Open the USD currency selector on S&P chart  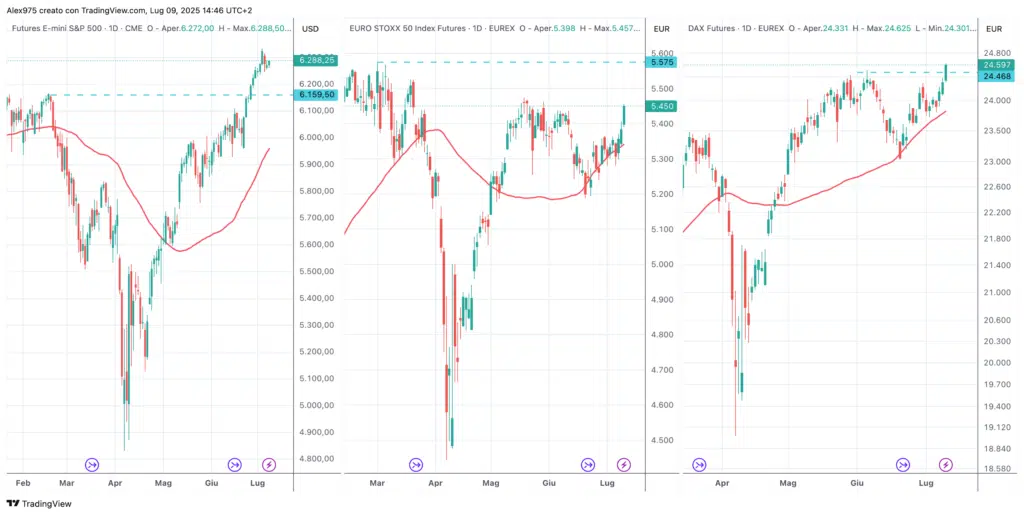pyautogui.click(x=310, y=28)
